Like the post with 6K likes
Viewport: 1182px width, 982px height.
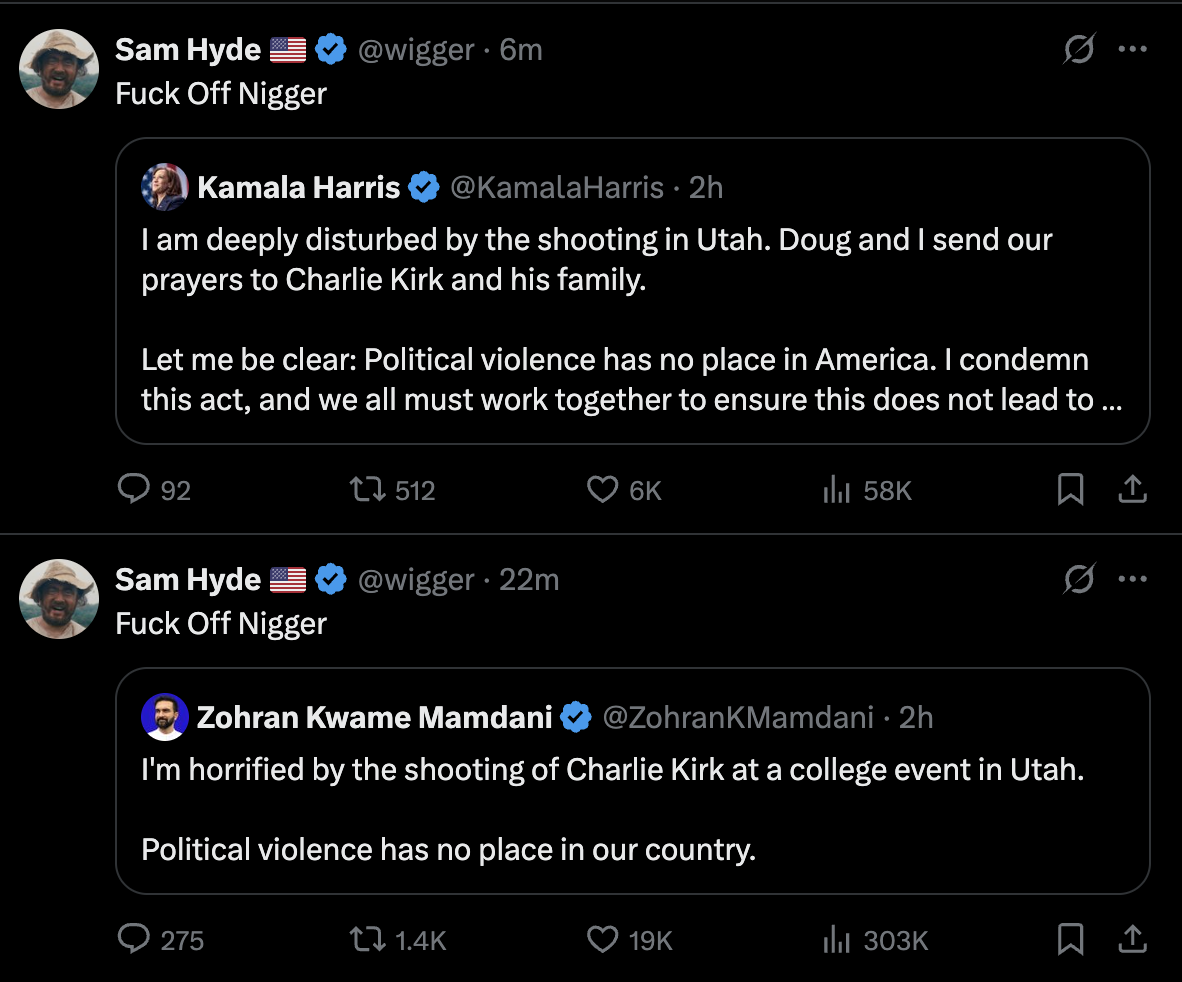[x=602, y=490]
